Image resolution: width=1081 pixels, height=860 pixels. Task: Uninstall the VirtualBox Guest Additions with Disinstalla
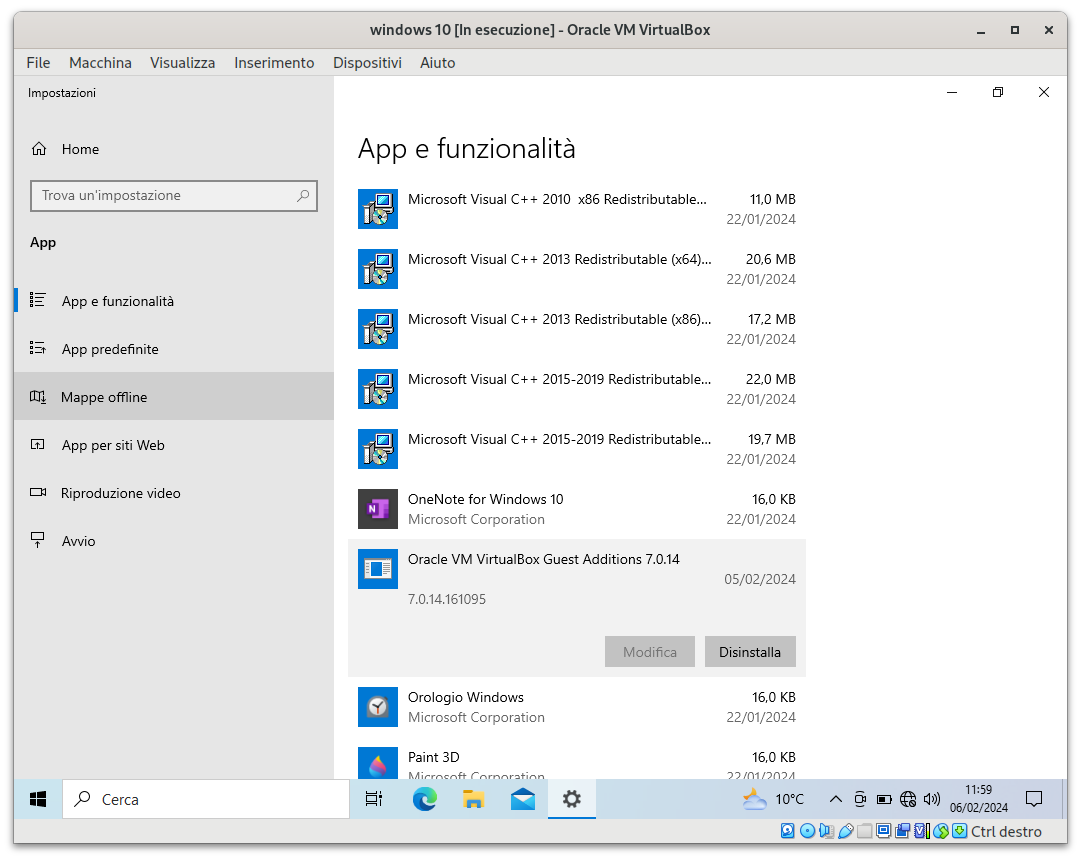pos(750,652)
